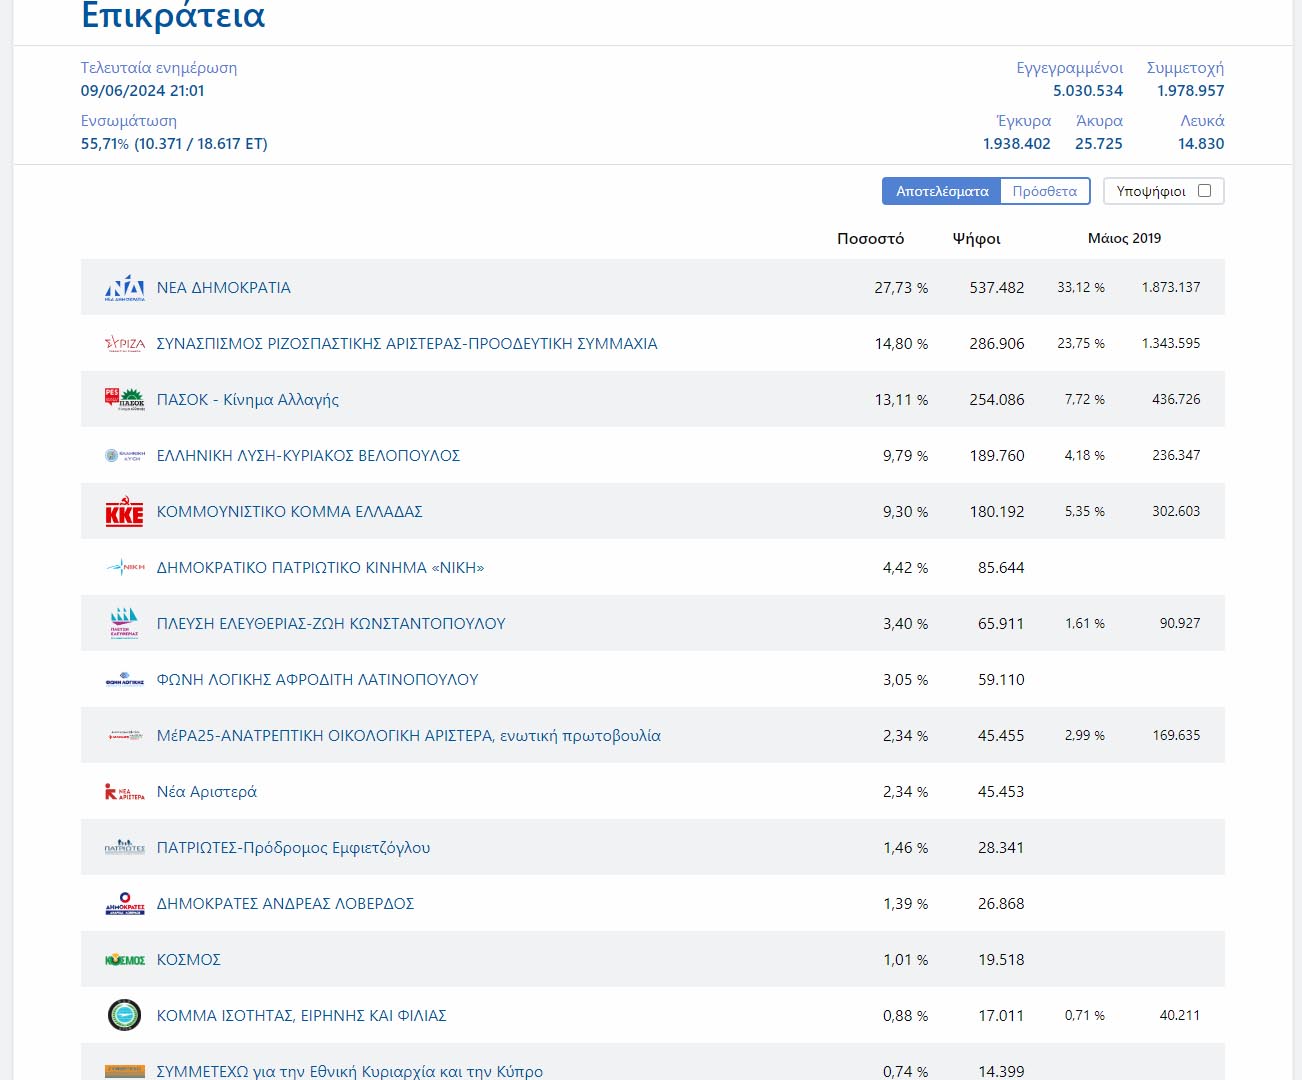Click the 26.868 votes cell
Image resolution: width=1302 pixels, height=1080 pixels.
(x=1001, y=904)
